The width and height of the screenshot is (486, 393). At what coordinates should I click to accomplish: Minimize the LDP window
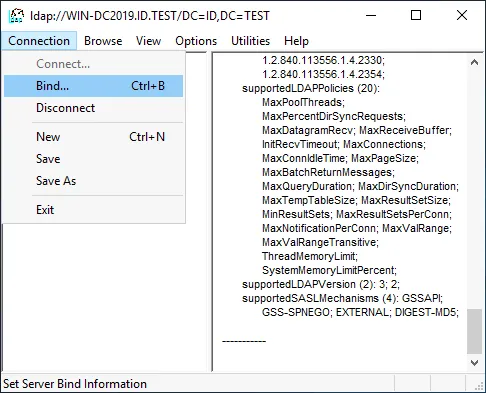371,15
